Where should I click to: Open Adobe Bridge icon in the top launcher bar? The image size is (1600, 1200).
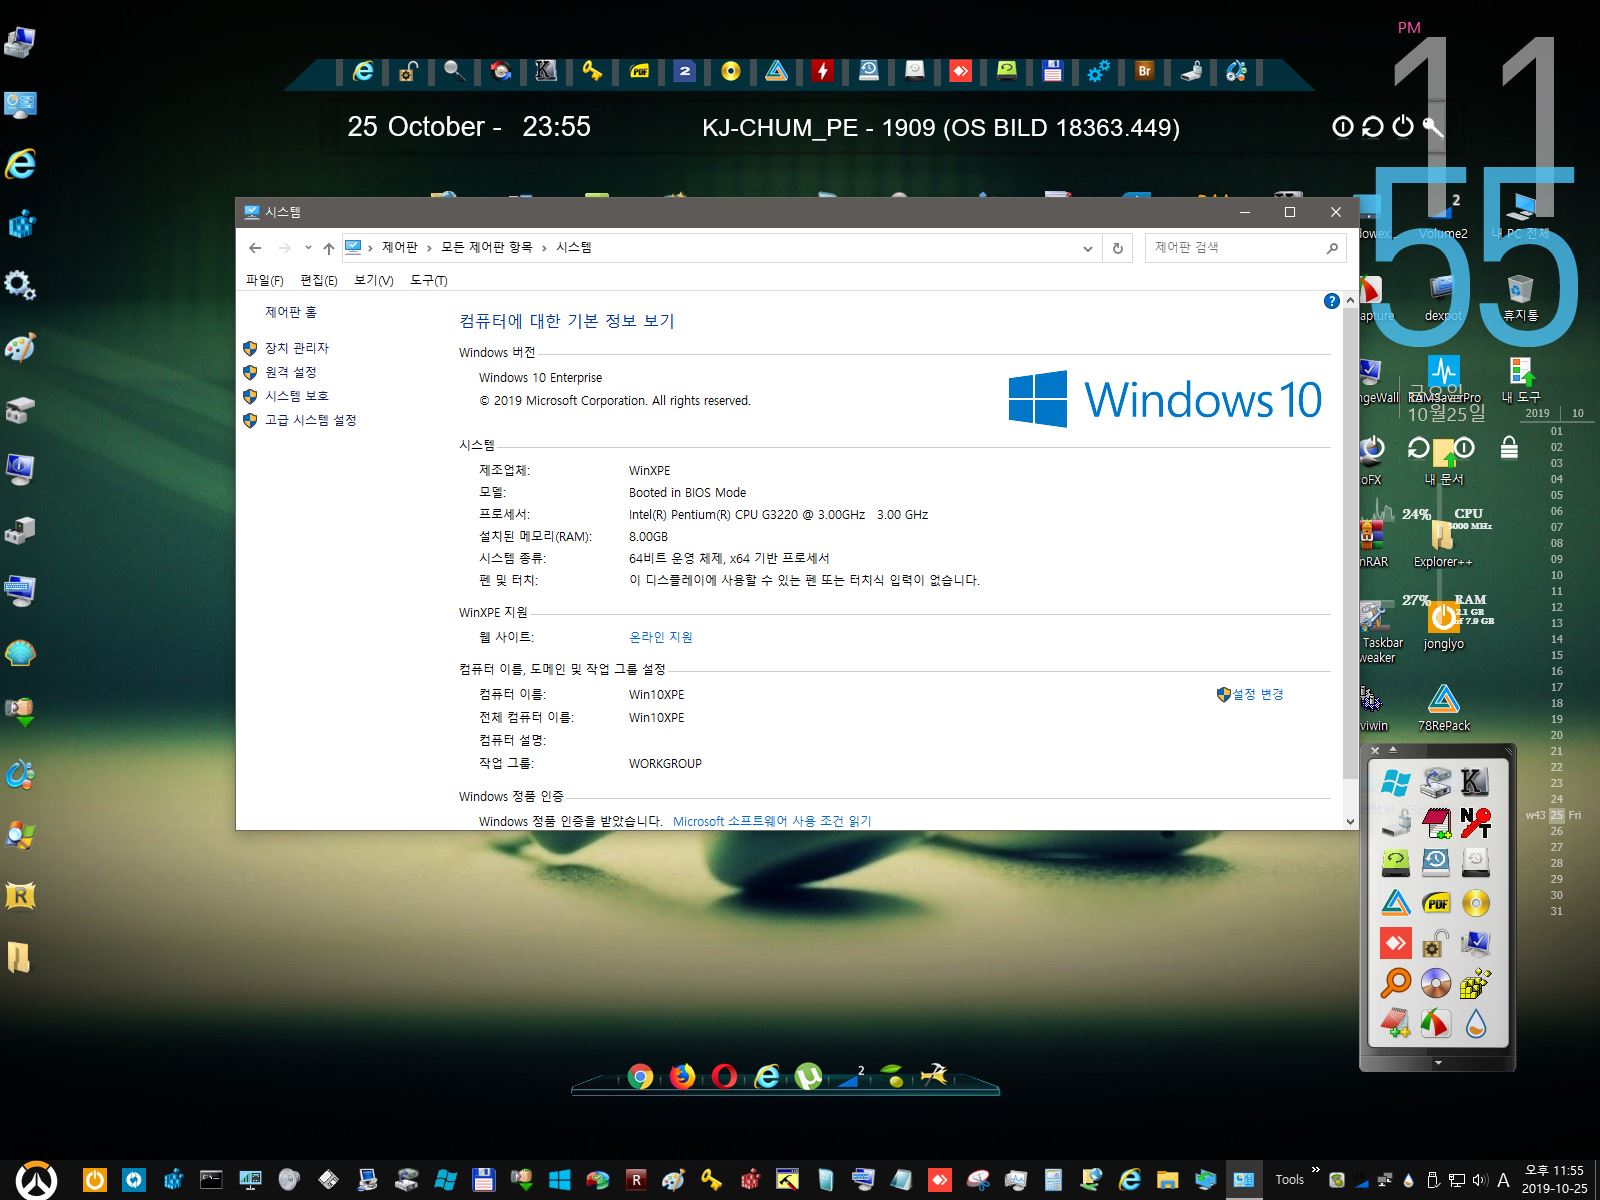pyautogui.click(x=1145, y=71)
